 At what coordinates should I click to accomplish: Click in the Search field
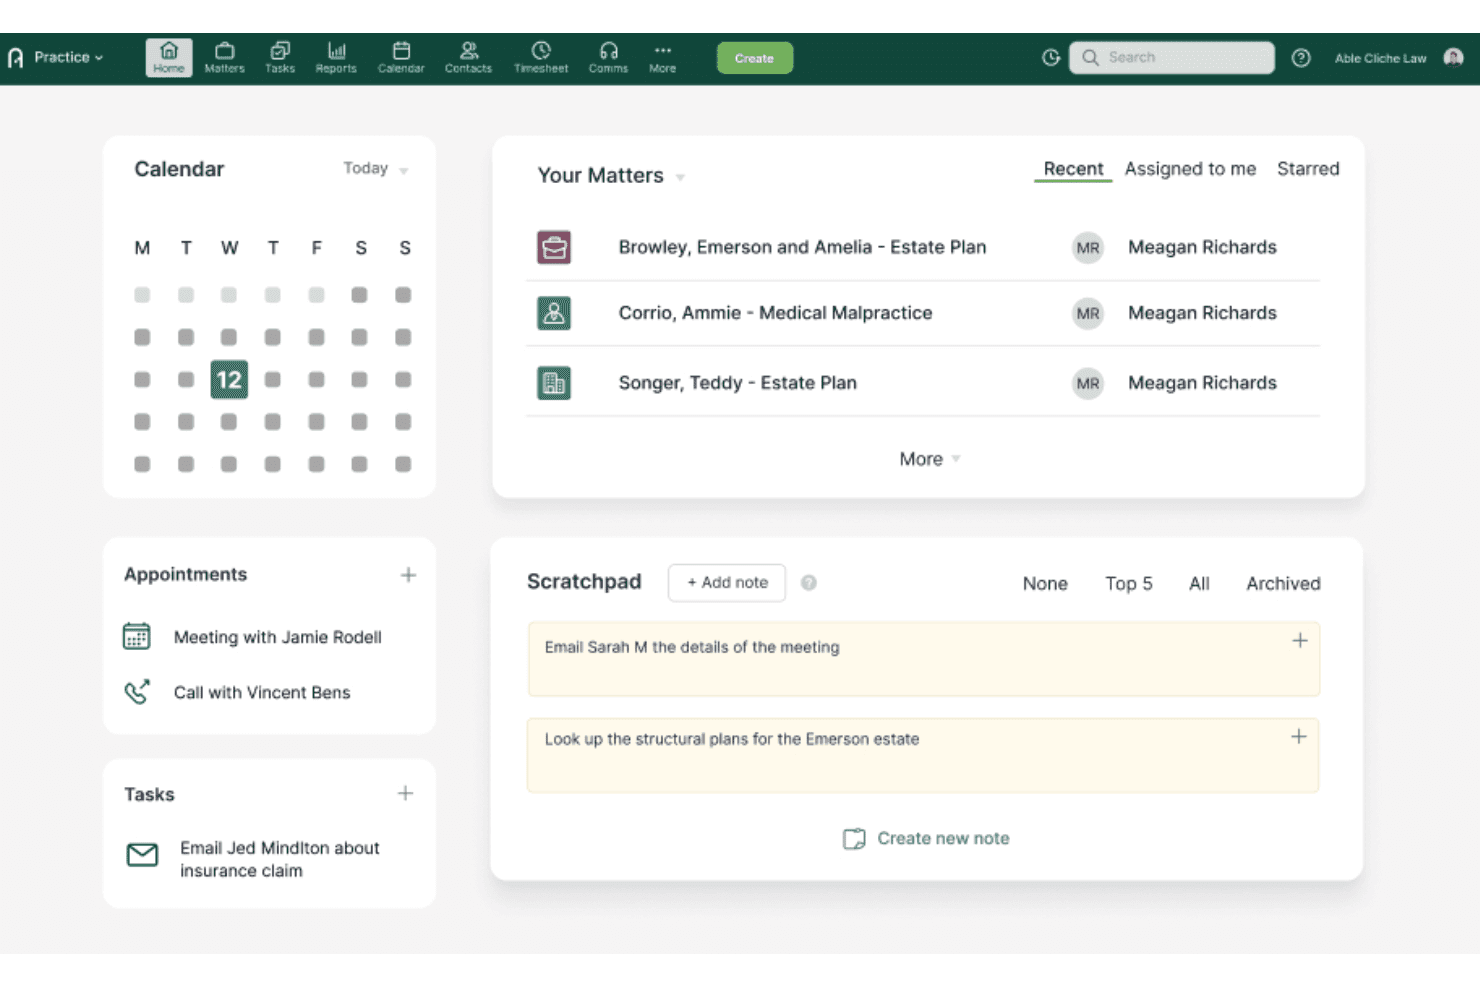[1172, 58]
